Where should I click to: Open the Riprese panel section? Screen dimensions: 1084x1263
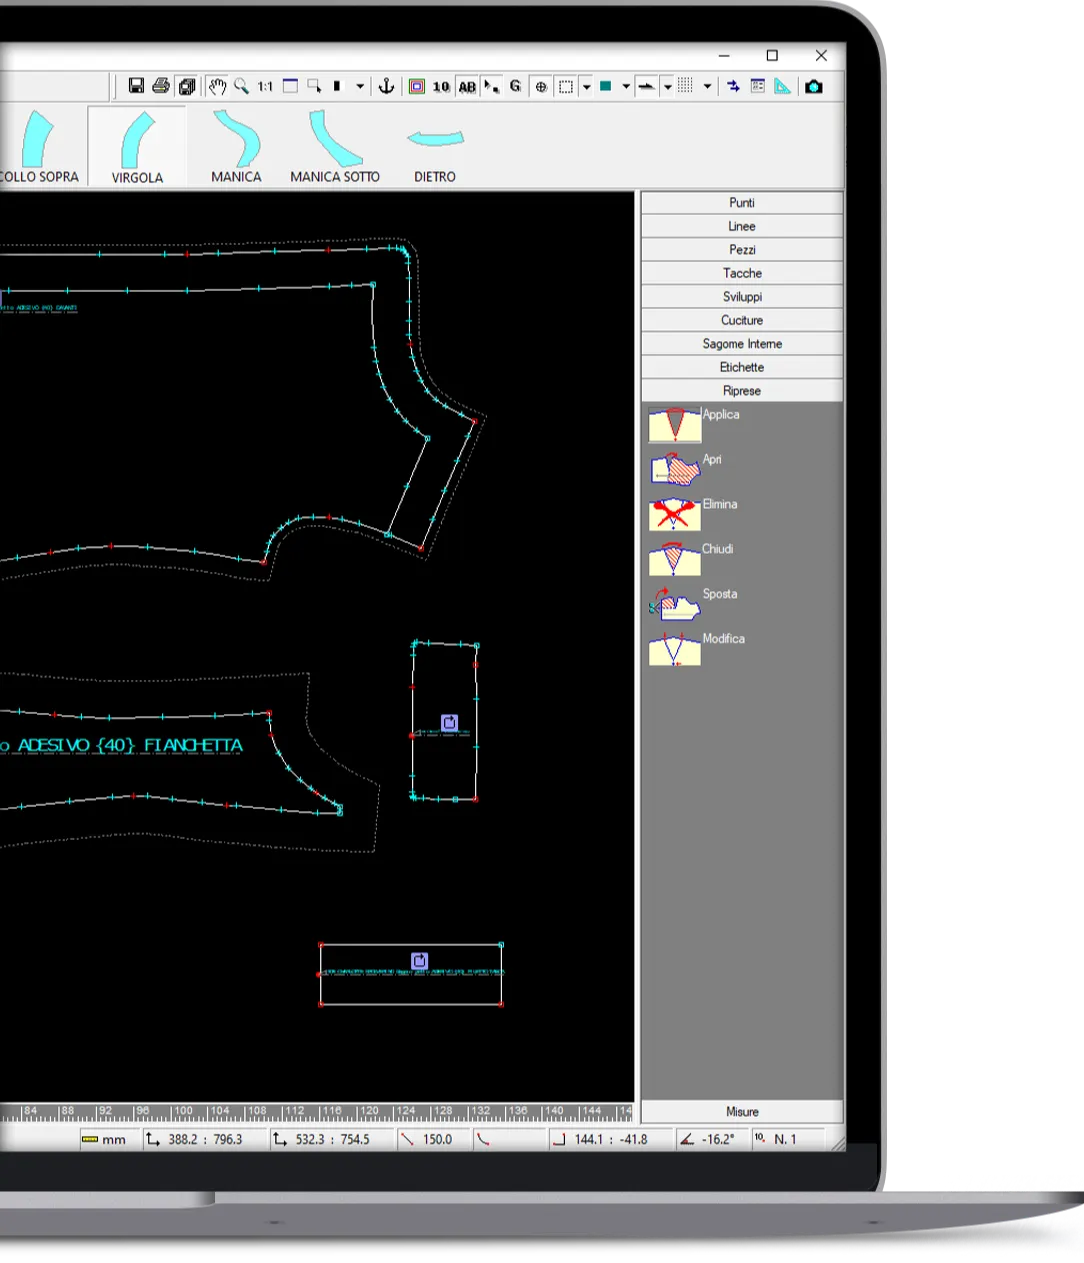pyautogui.click(x=742, y=390)
